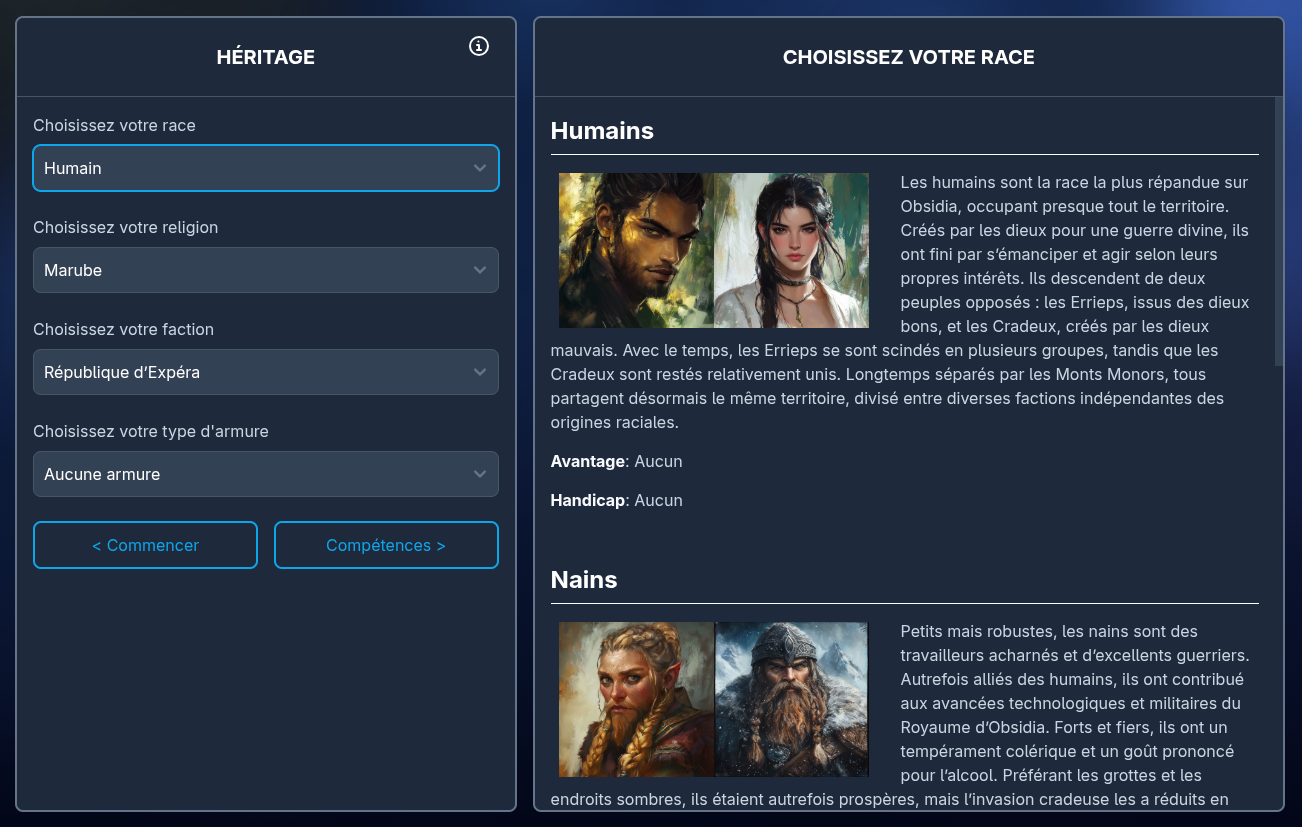The width and height of the screenshot is (1302, 827).
Task: Select the braided female dwarf portrait
Action: pyautogui.click(x=636, y=699)
